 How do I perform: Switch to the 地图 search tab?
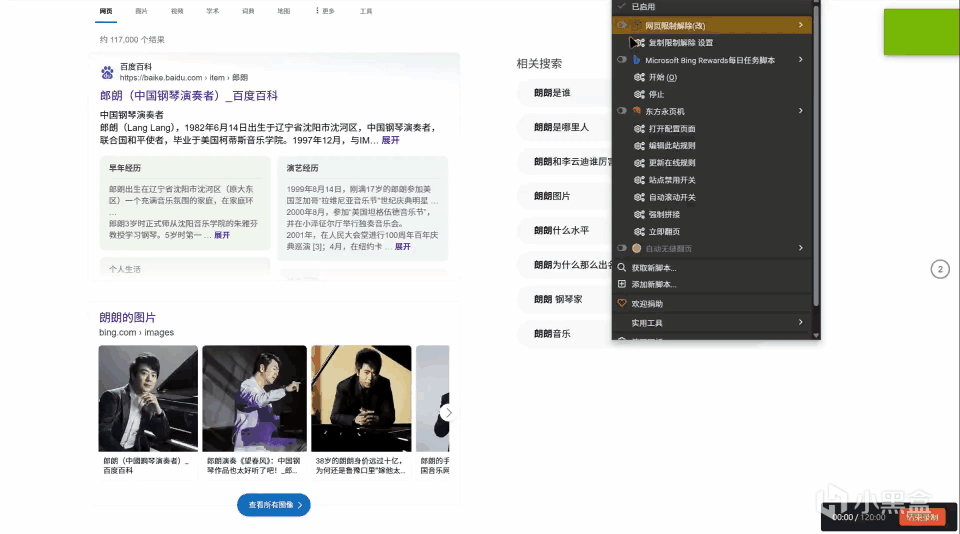click(283, 11)
